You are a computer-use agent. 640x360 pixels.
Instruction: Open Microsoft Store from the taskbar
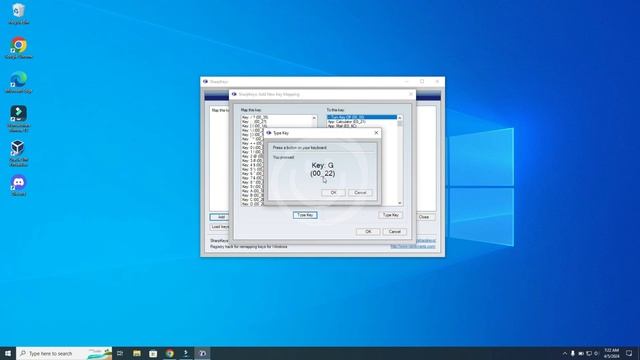(x=153, y=353)
